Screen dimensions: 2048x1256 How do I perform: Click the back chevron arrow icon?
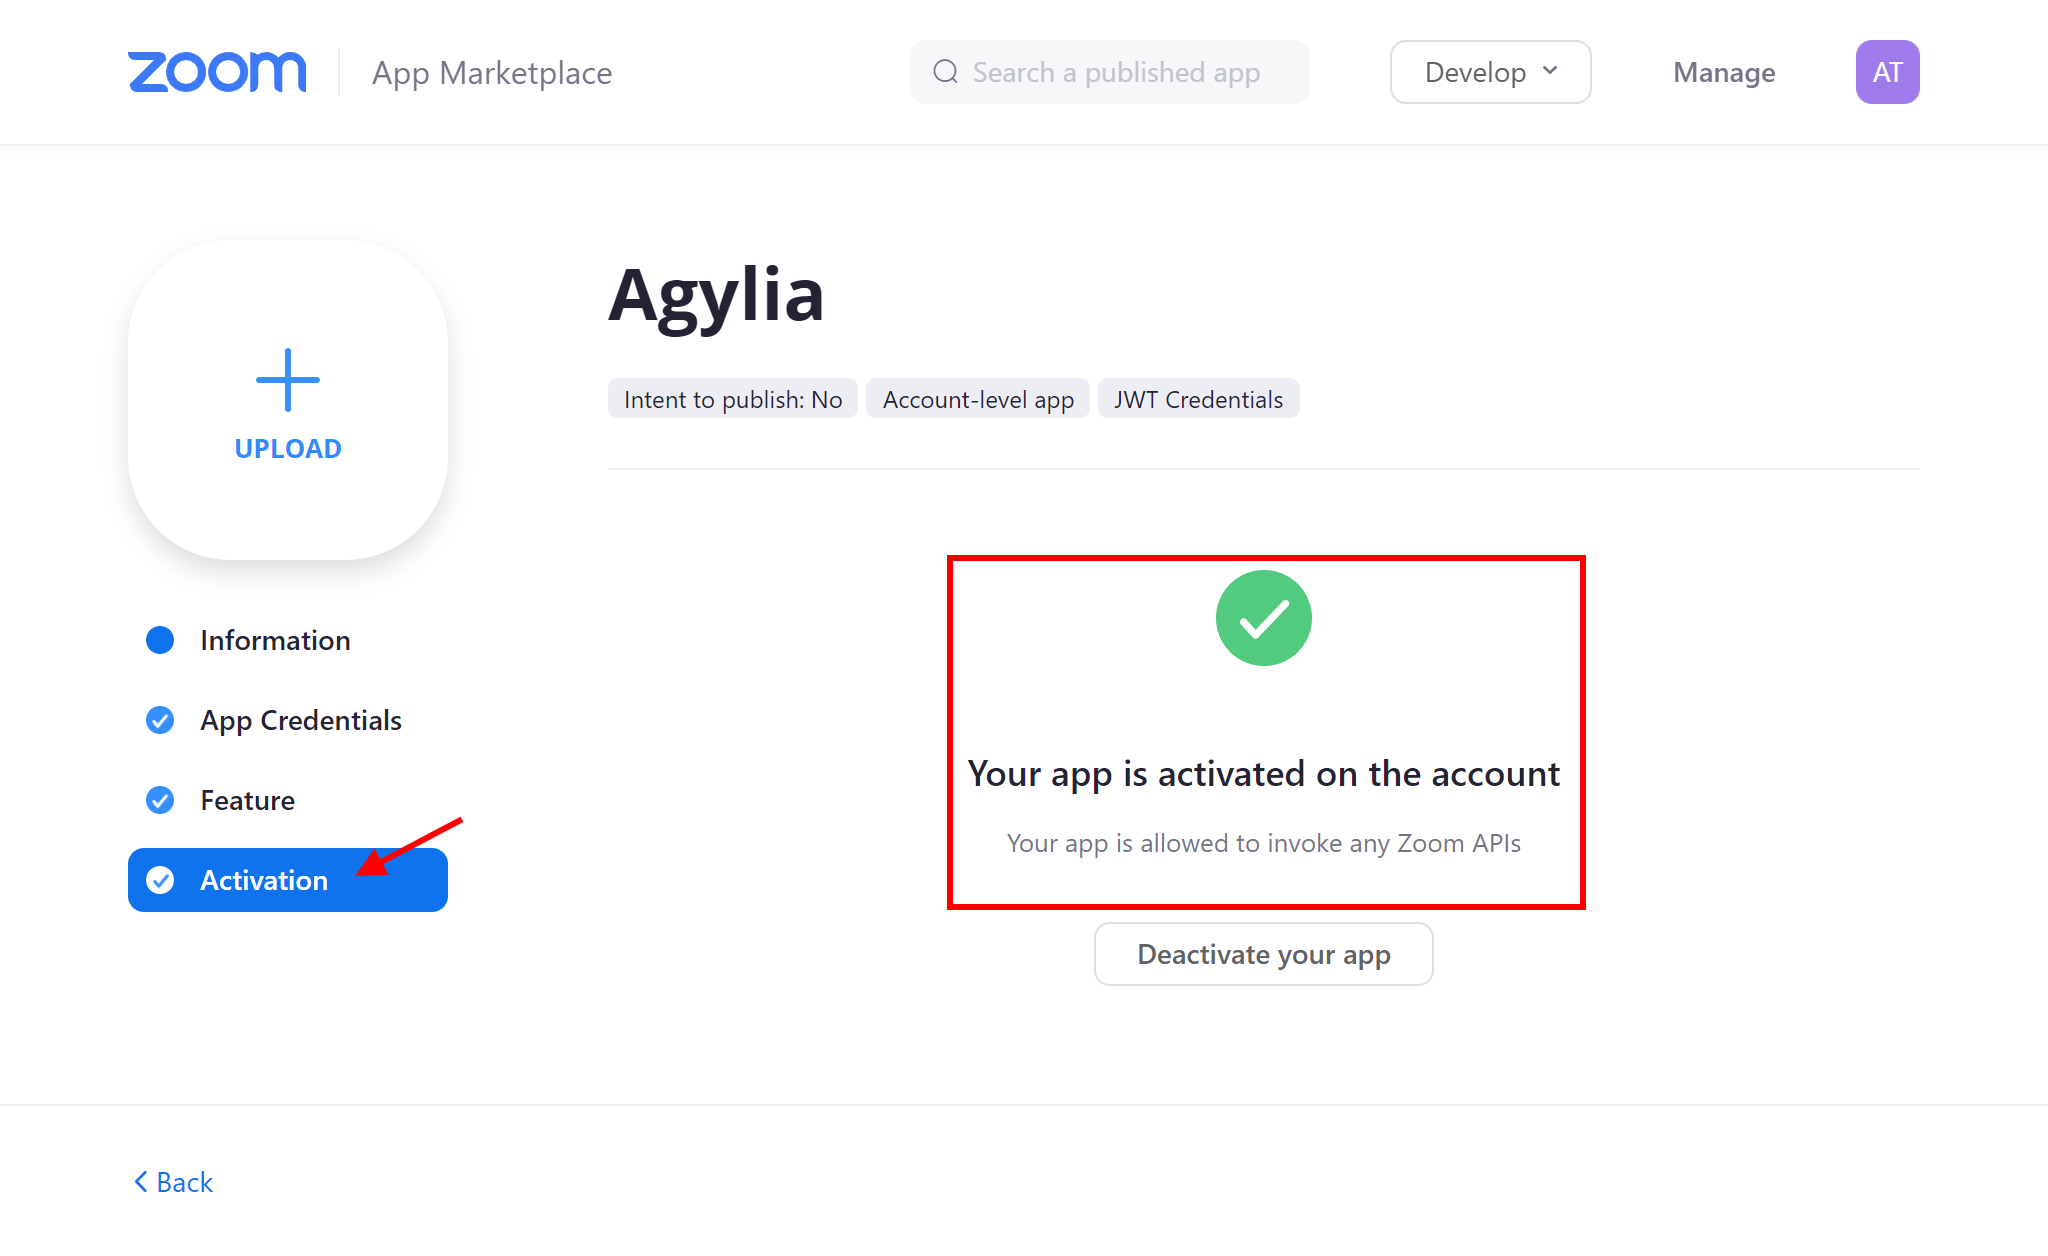coord(141,1182)
